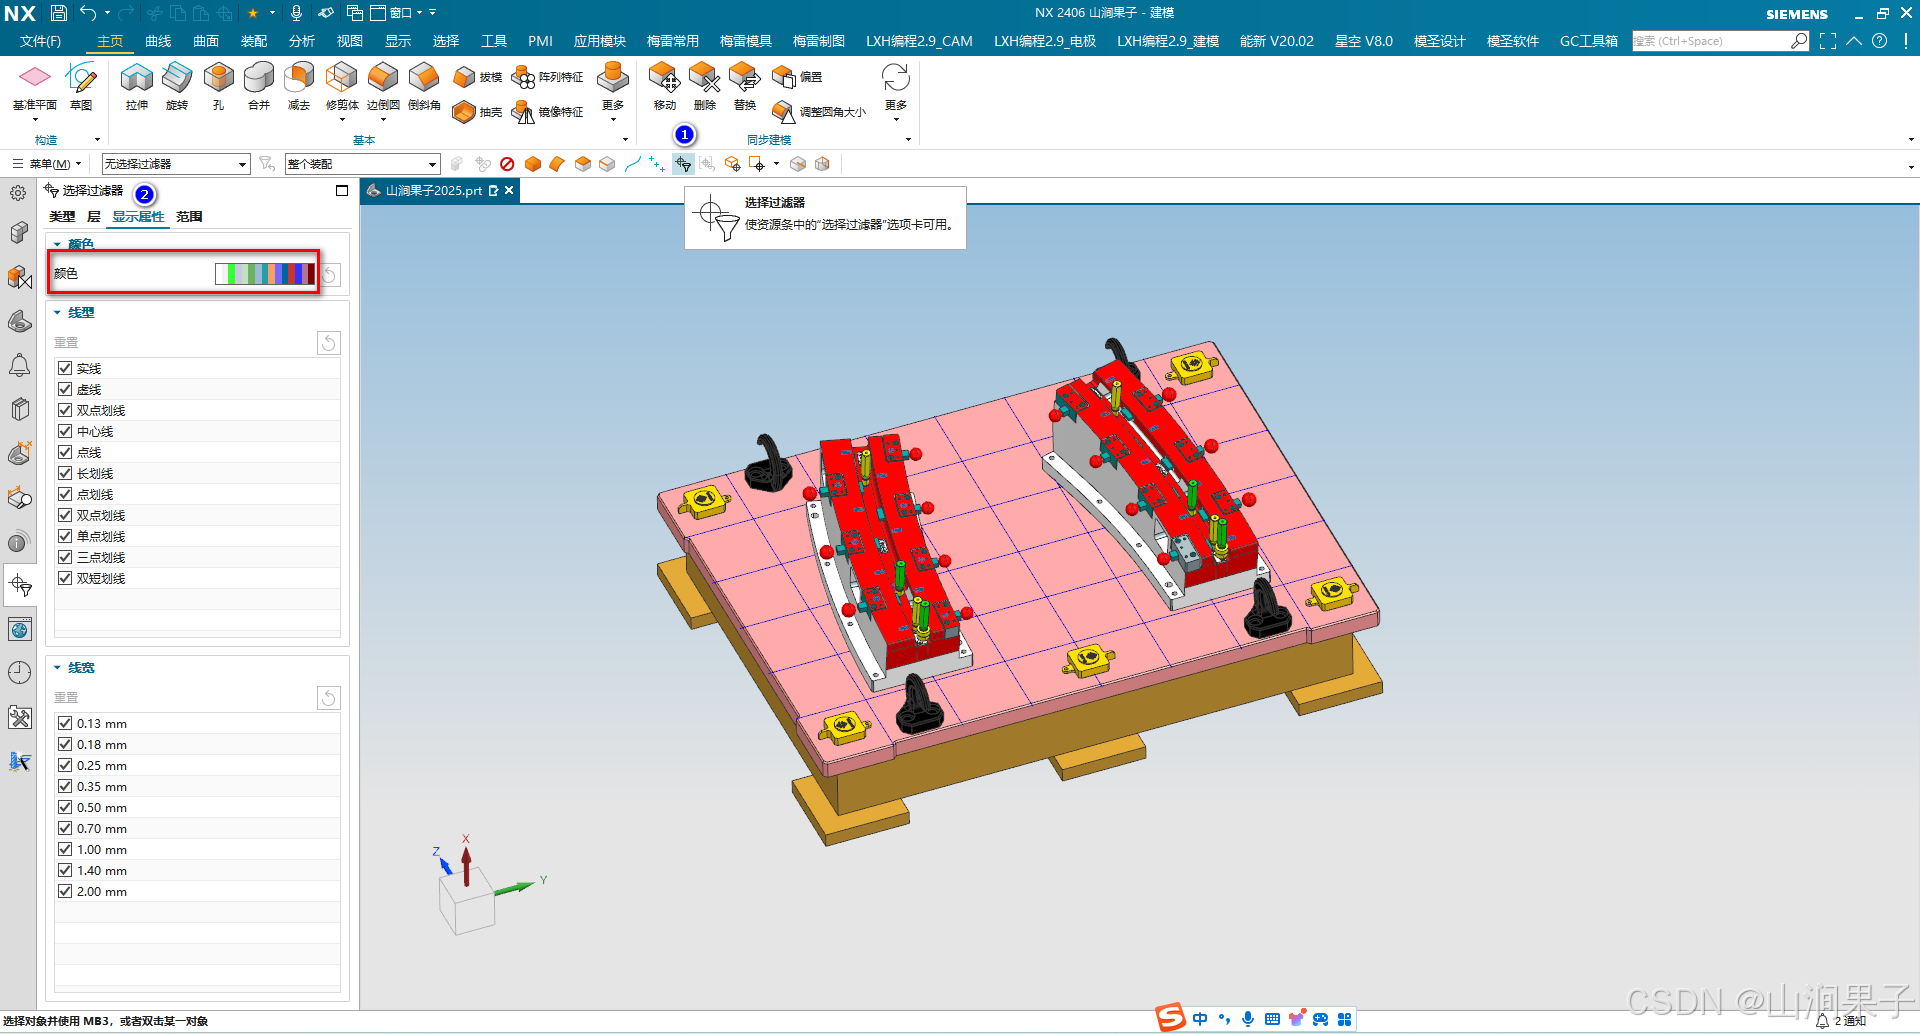The height and width of the screenshot is (1034, 1920).
Task: Select the 阵列特征 pattern feature tool
Action: 547,77
